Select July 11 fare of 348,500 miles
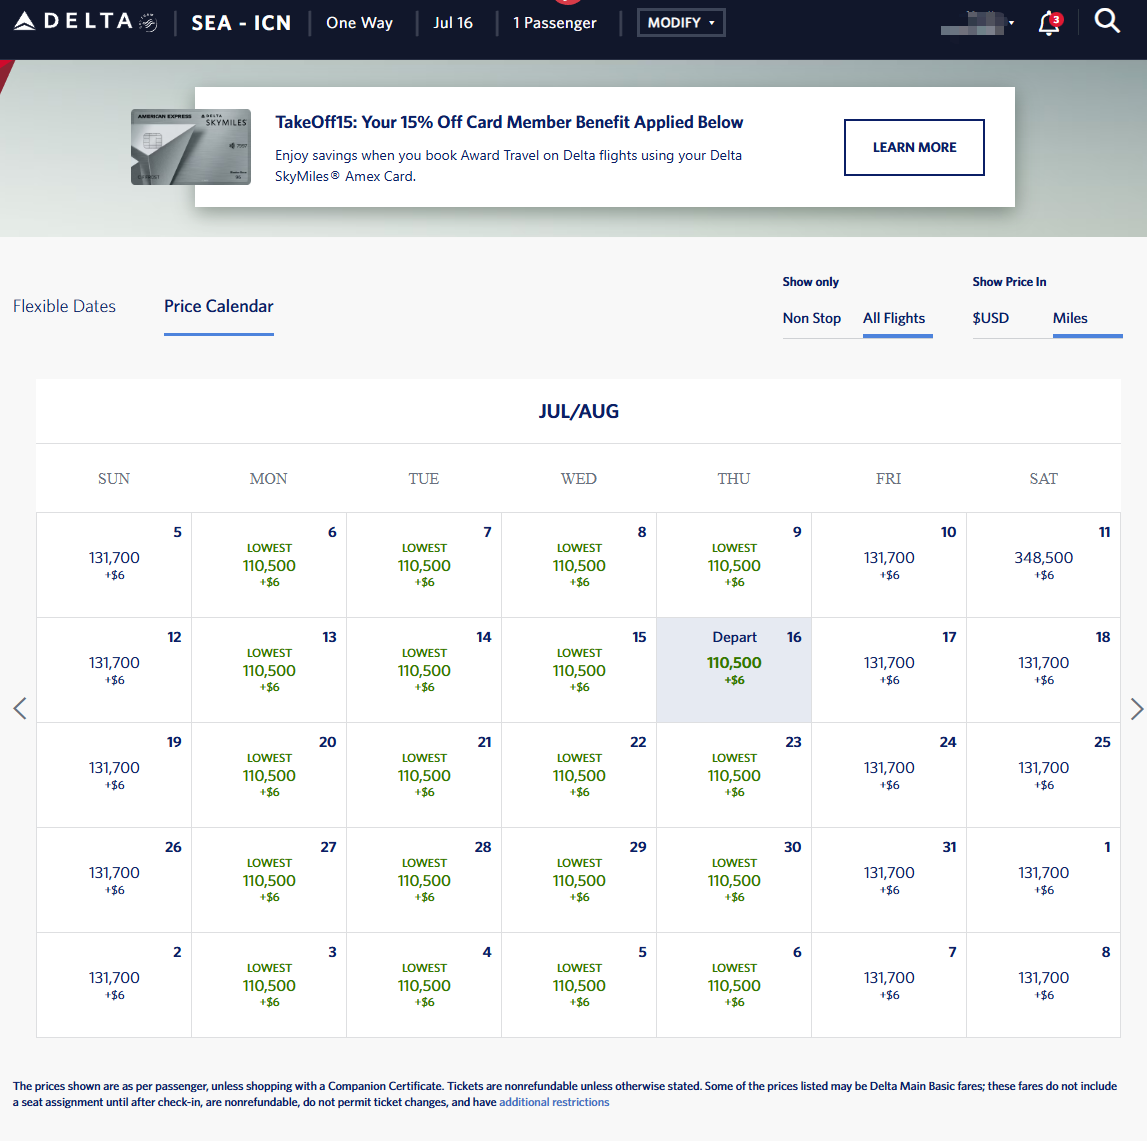The image size is (1147, 1141). (1043, 565)
